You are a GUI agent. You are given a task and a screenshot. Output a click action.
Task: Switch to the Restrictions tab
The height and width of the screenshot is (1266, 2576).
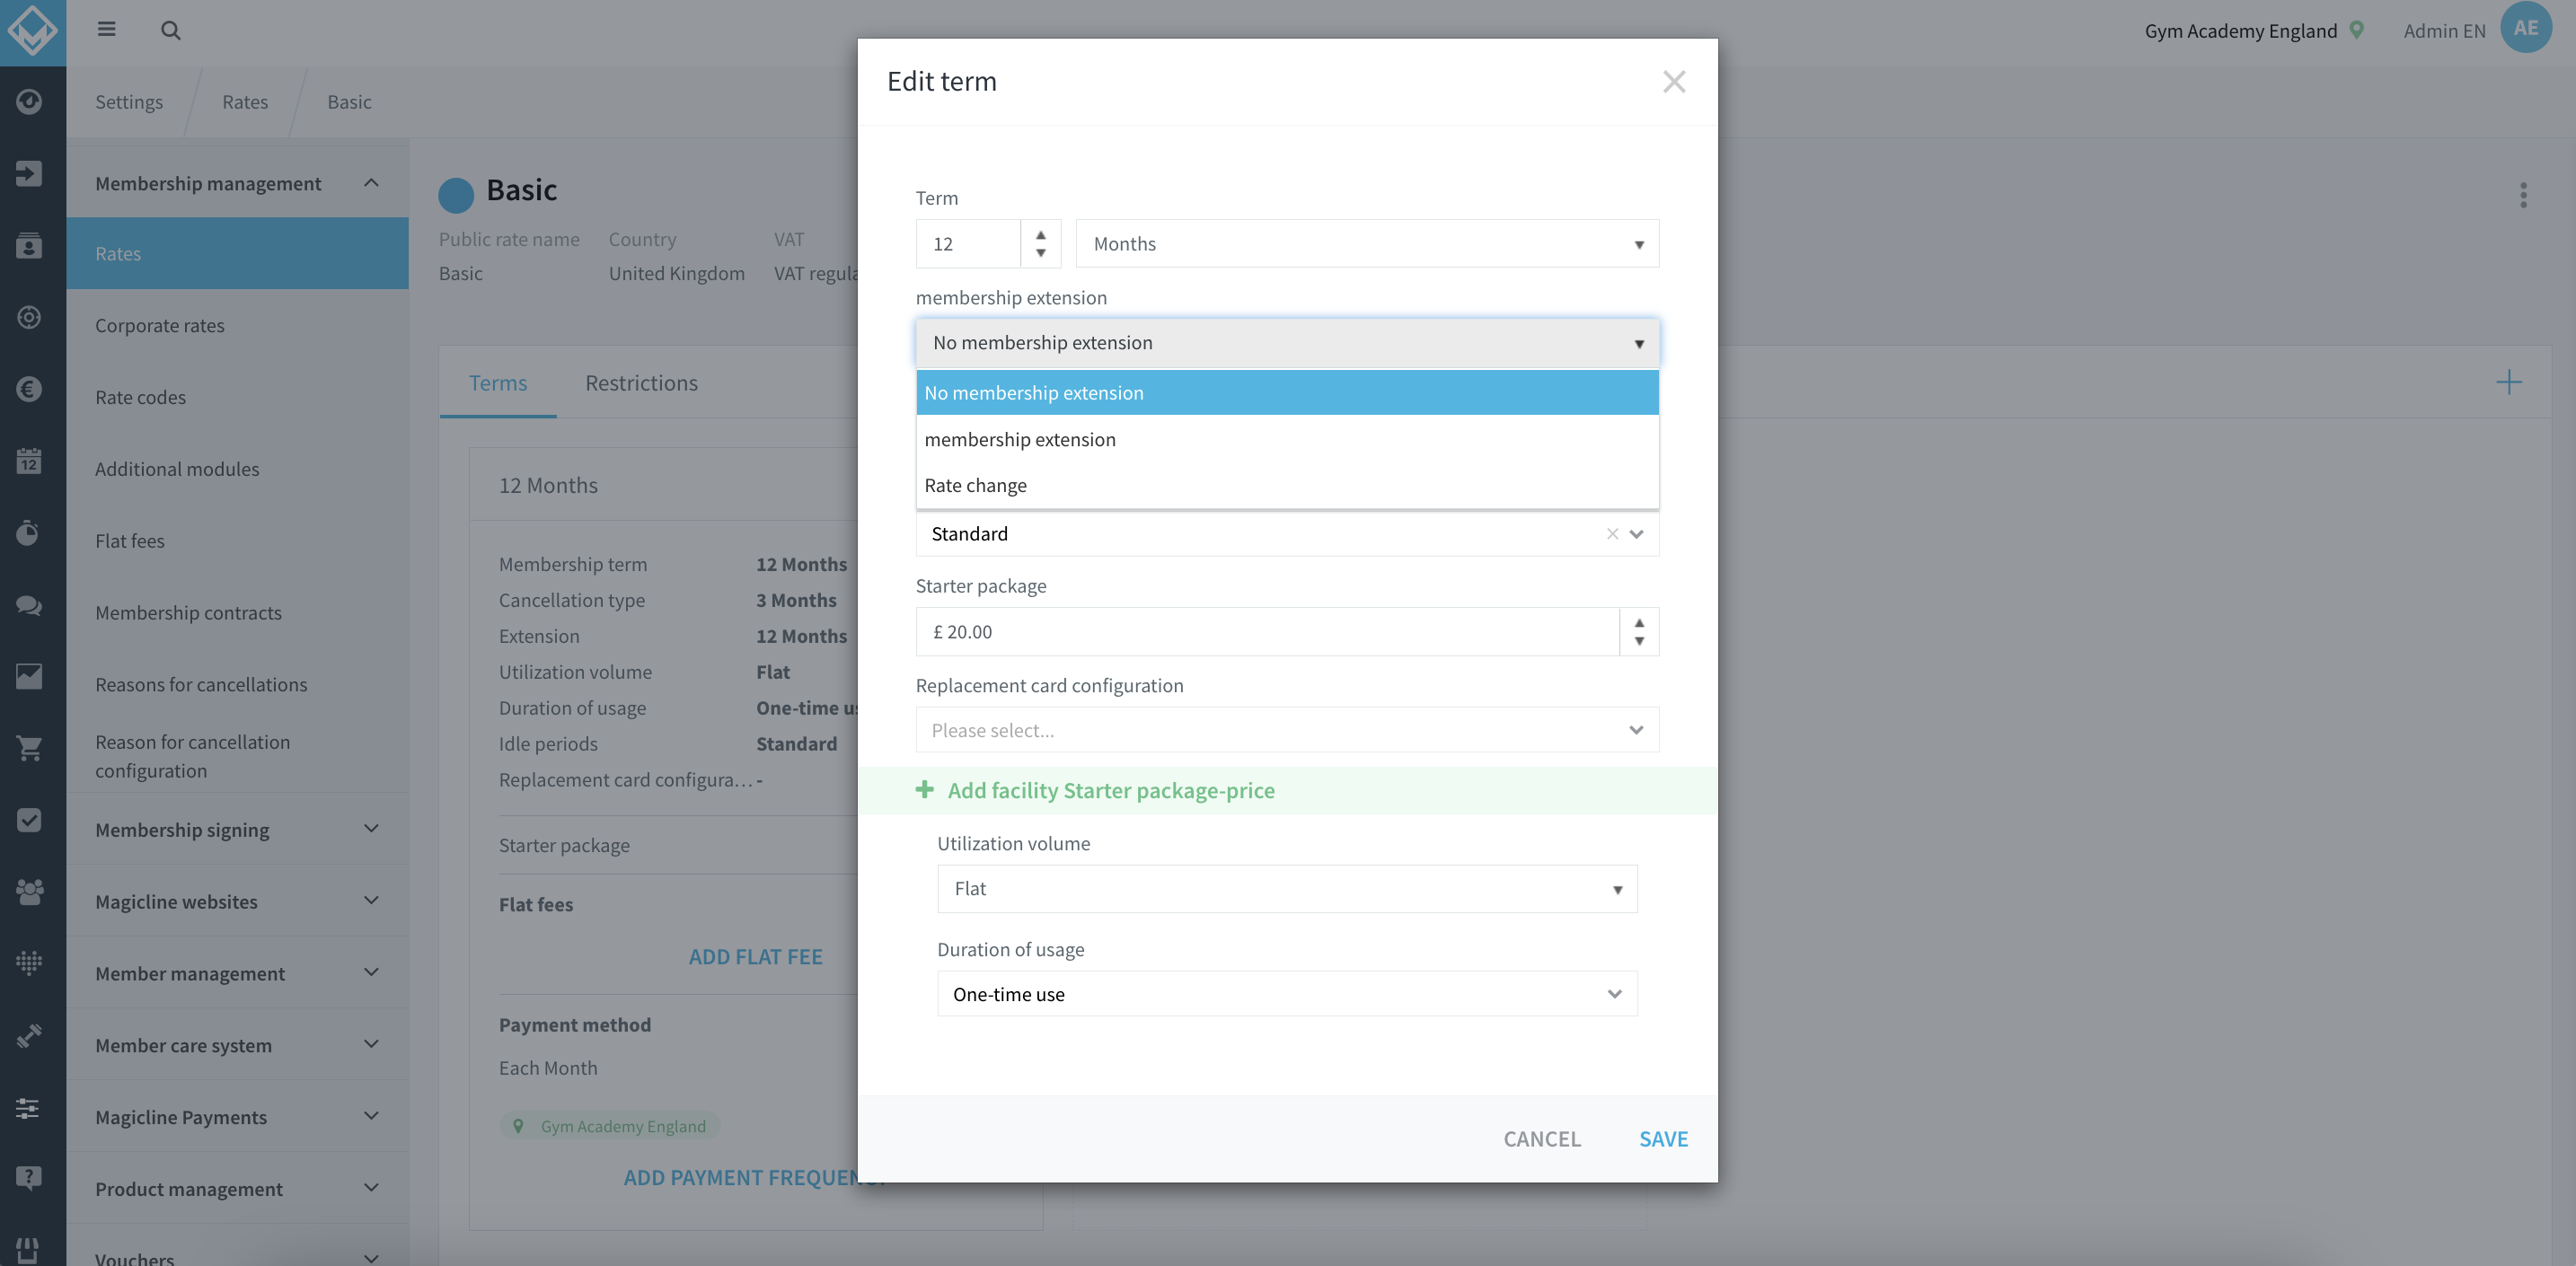[x=641, y=383]
